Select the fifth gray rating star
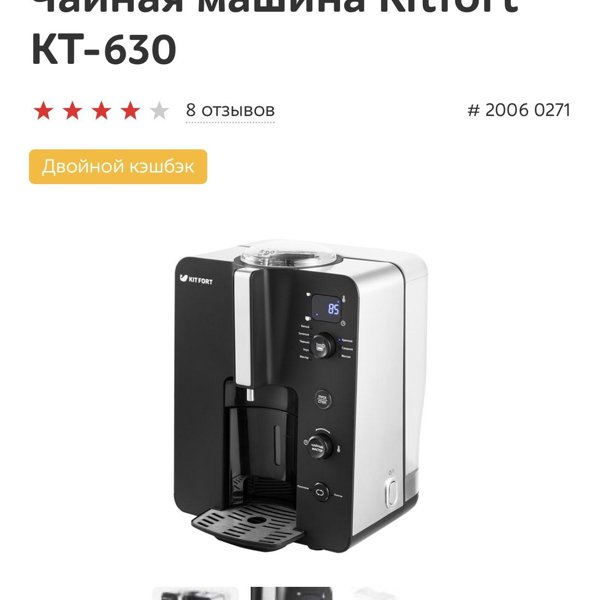 pyautogui.click(x=159, y=111)
